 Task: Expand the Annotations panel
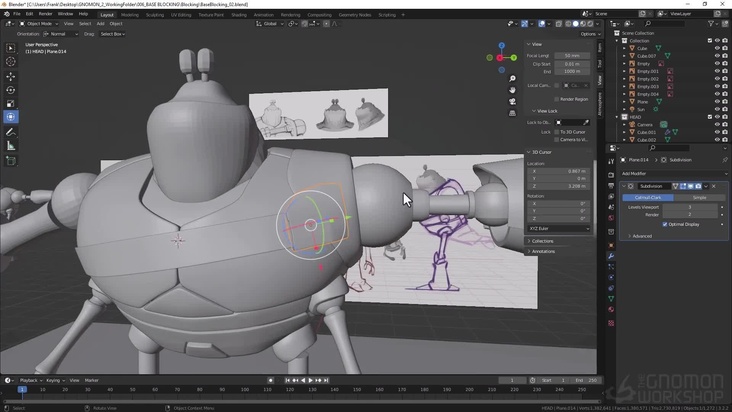[543, 251]
